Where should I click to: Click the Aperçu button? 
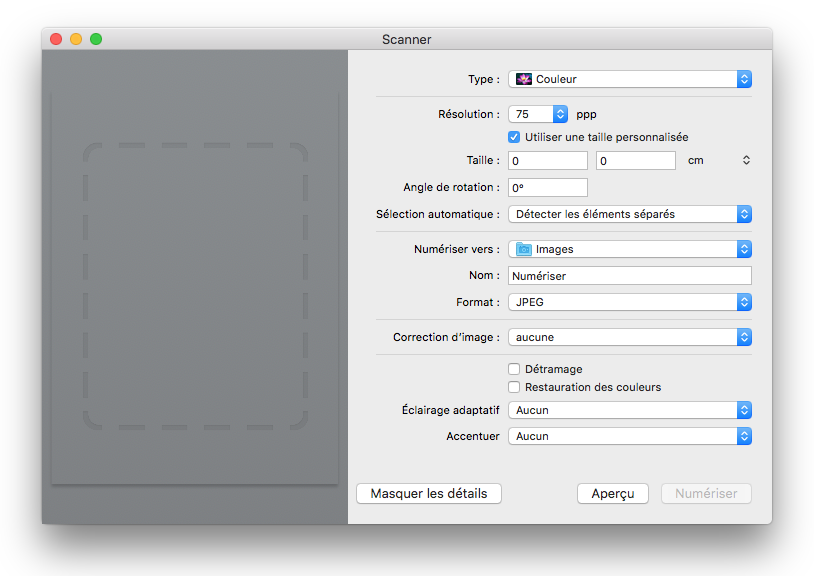[613, 493]
